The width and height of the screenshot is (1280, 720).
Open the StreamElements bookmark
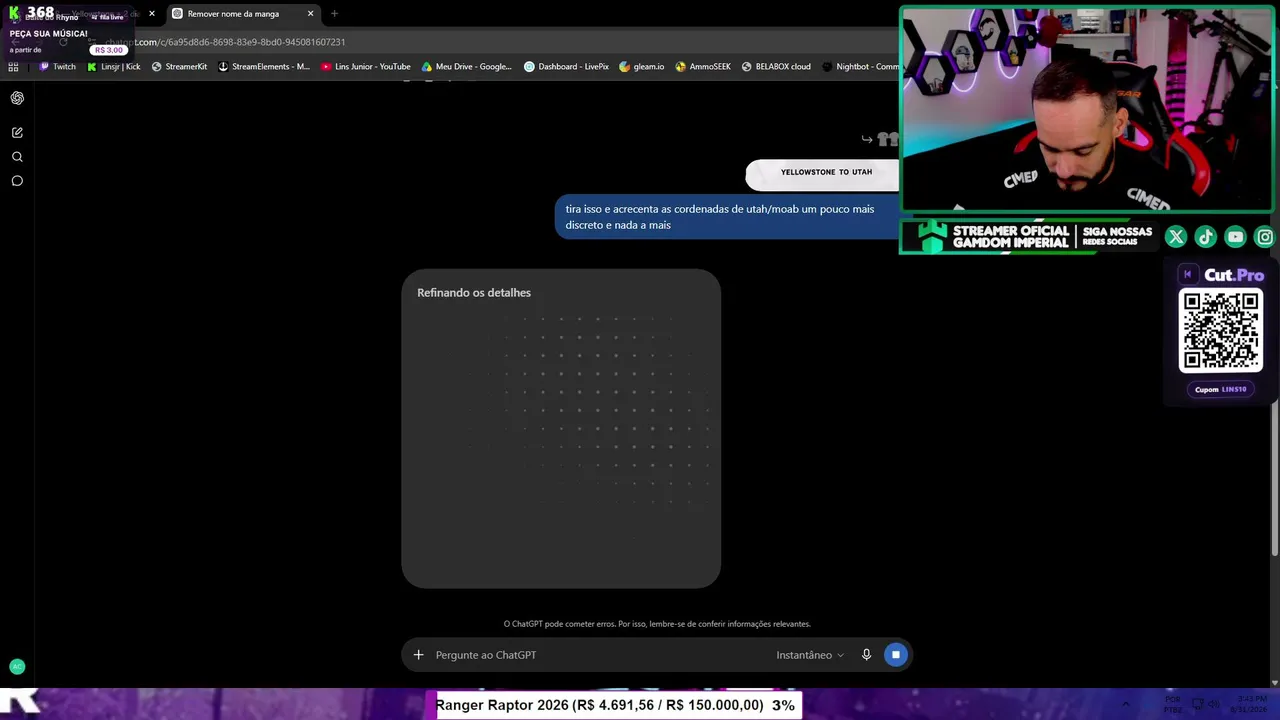[x=264, y=67]
